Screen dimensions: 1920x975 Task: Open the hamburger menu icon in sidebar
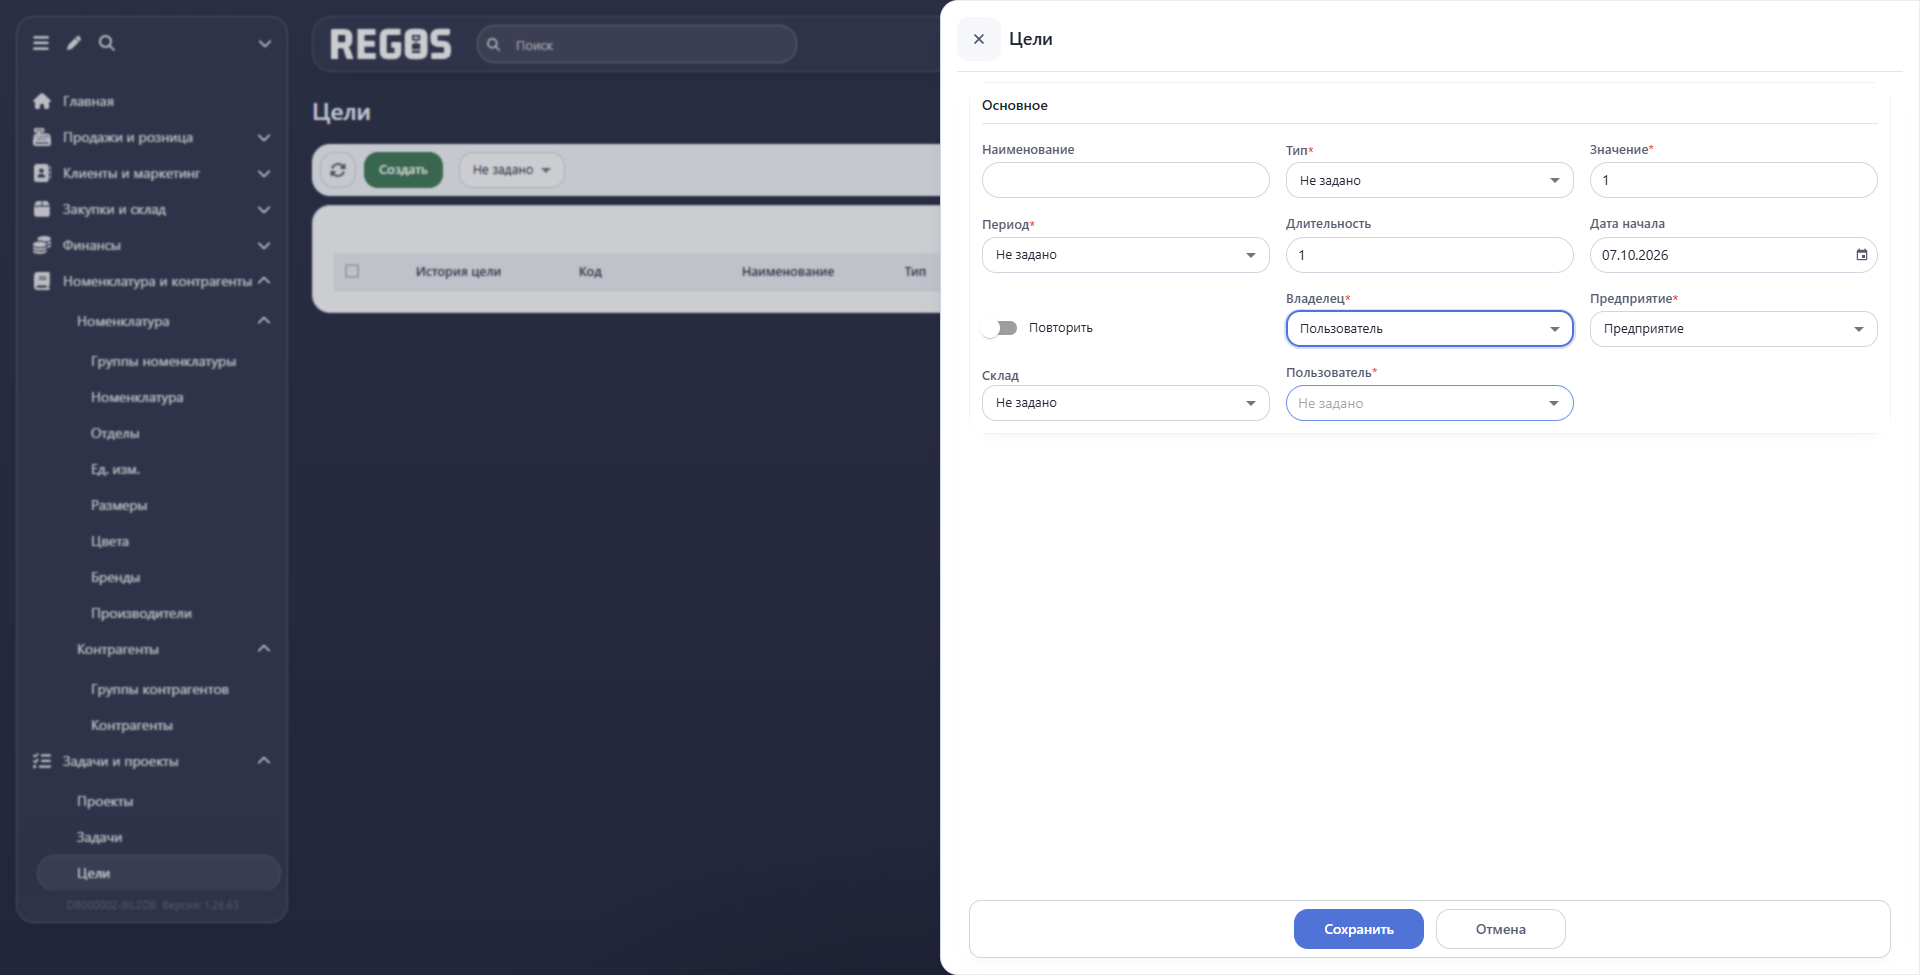pos(41,43)
